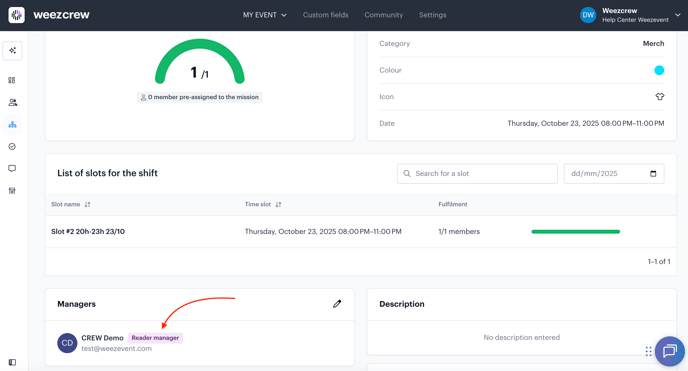Open the sparkle AI assistant sidebar icon

12,50
